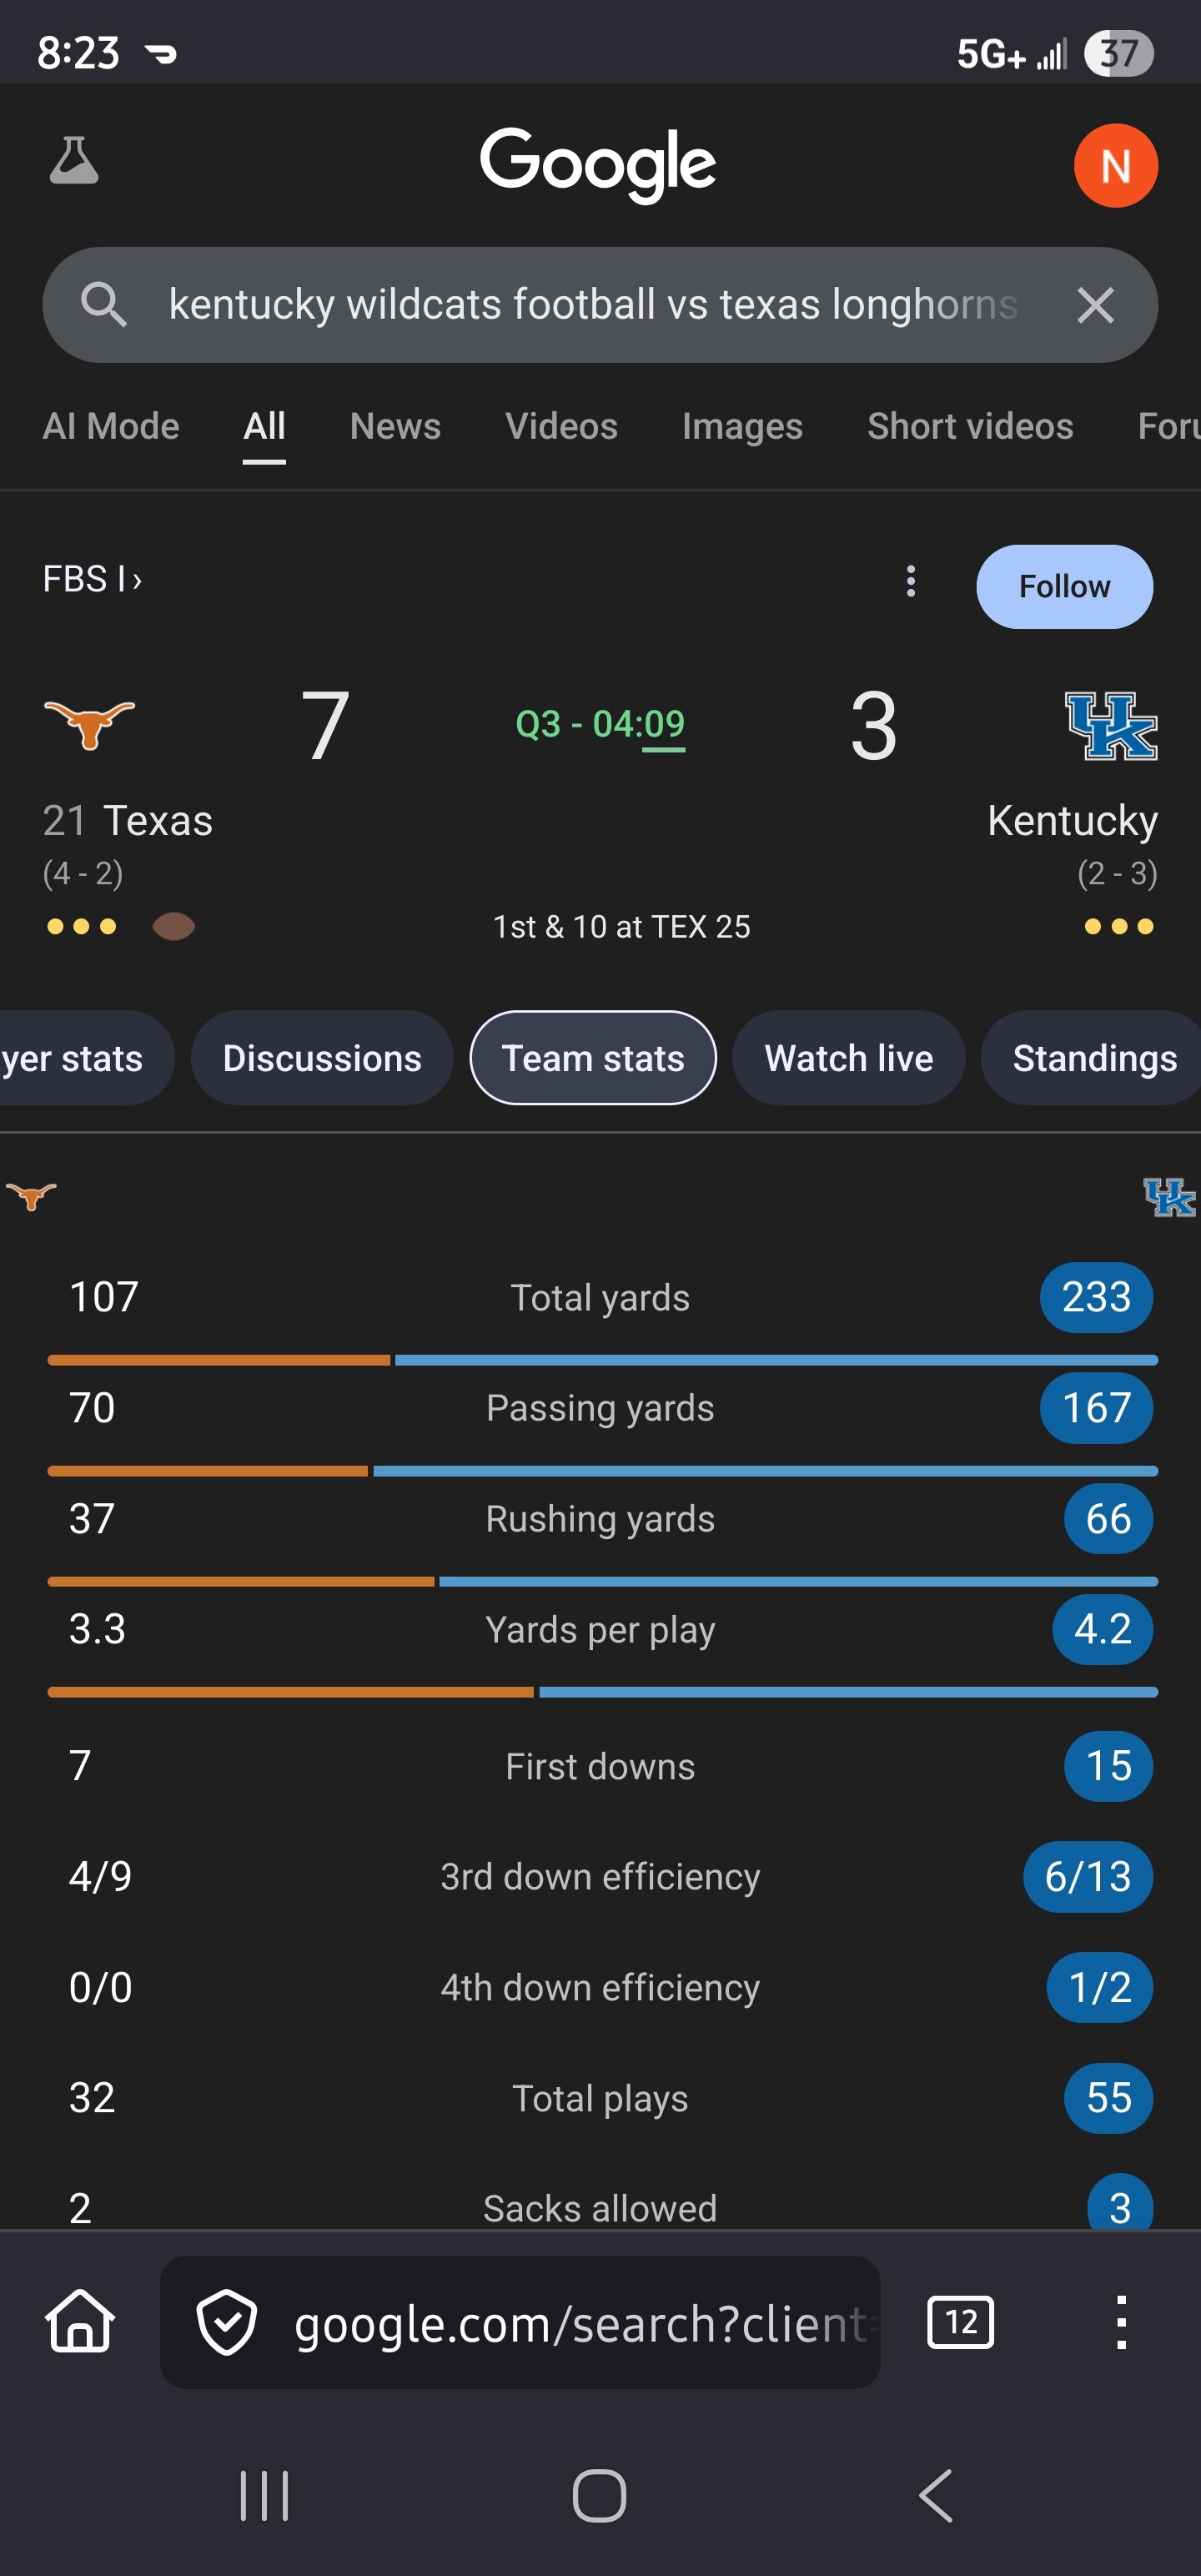This screenshot has height=2576, width=1201.
Task: Select the Team stats chip
Action: 593,1058
